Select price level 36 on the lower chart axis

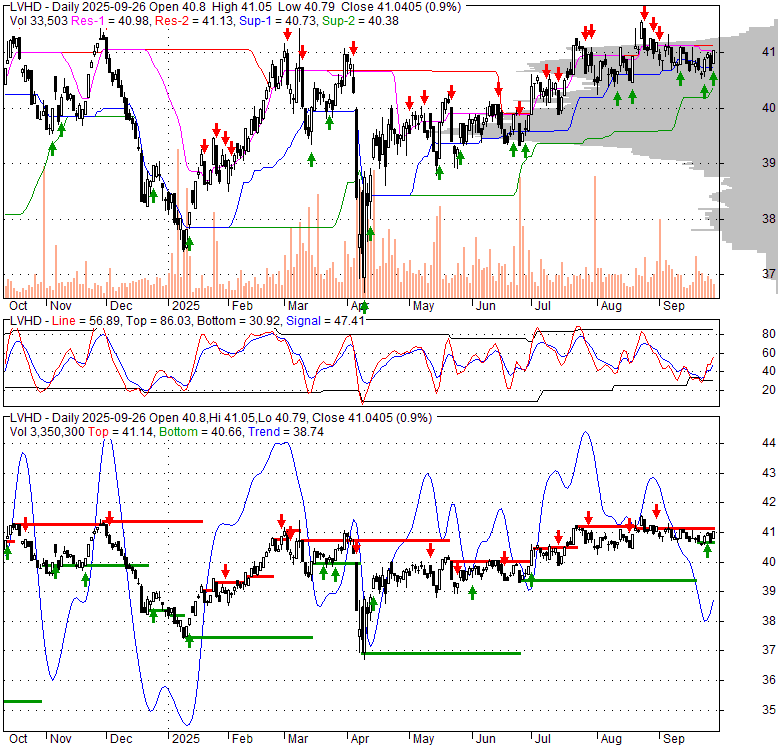(x=769, y=679)
